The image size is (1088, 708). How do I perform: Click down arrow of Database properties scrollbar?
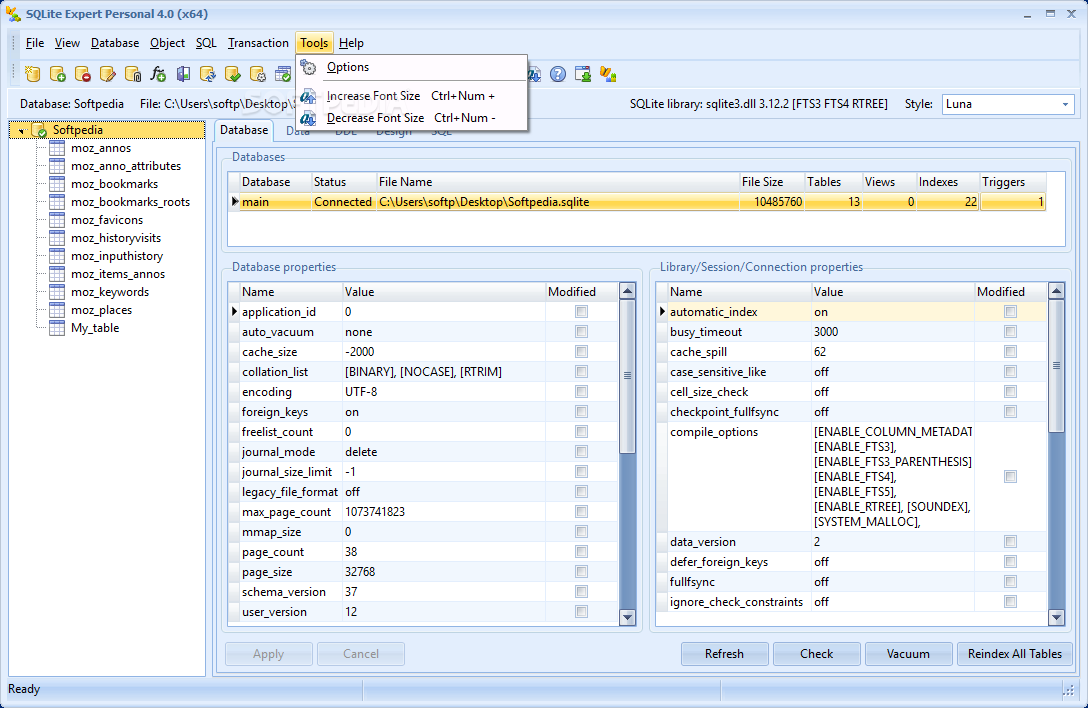pyautogui.click(x=628, y=616)
